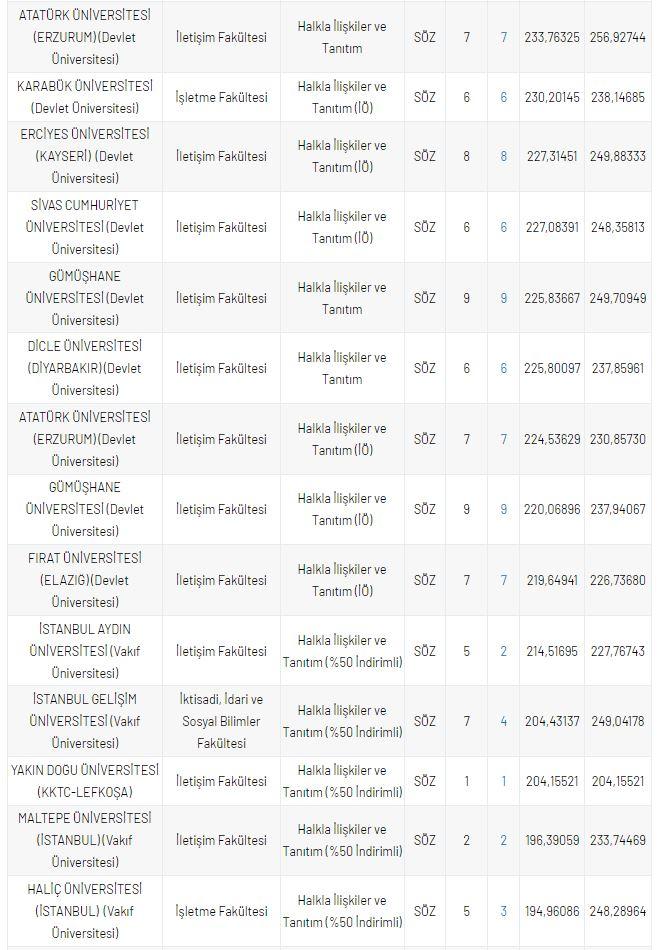Open blue link in Sivas Cumhuriyet row
This screenshot has width=663, height=950.
504,227
